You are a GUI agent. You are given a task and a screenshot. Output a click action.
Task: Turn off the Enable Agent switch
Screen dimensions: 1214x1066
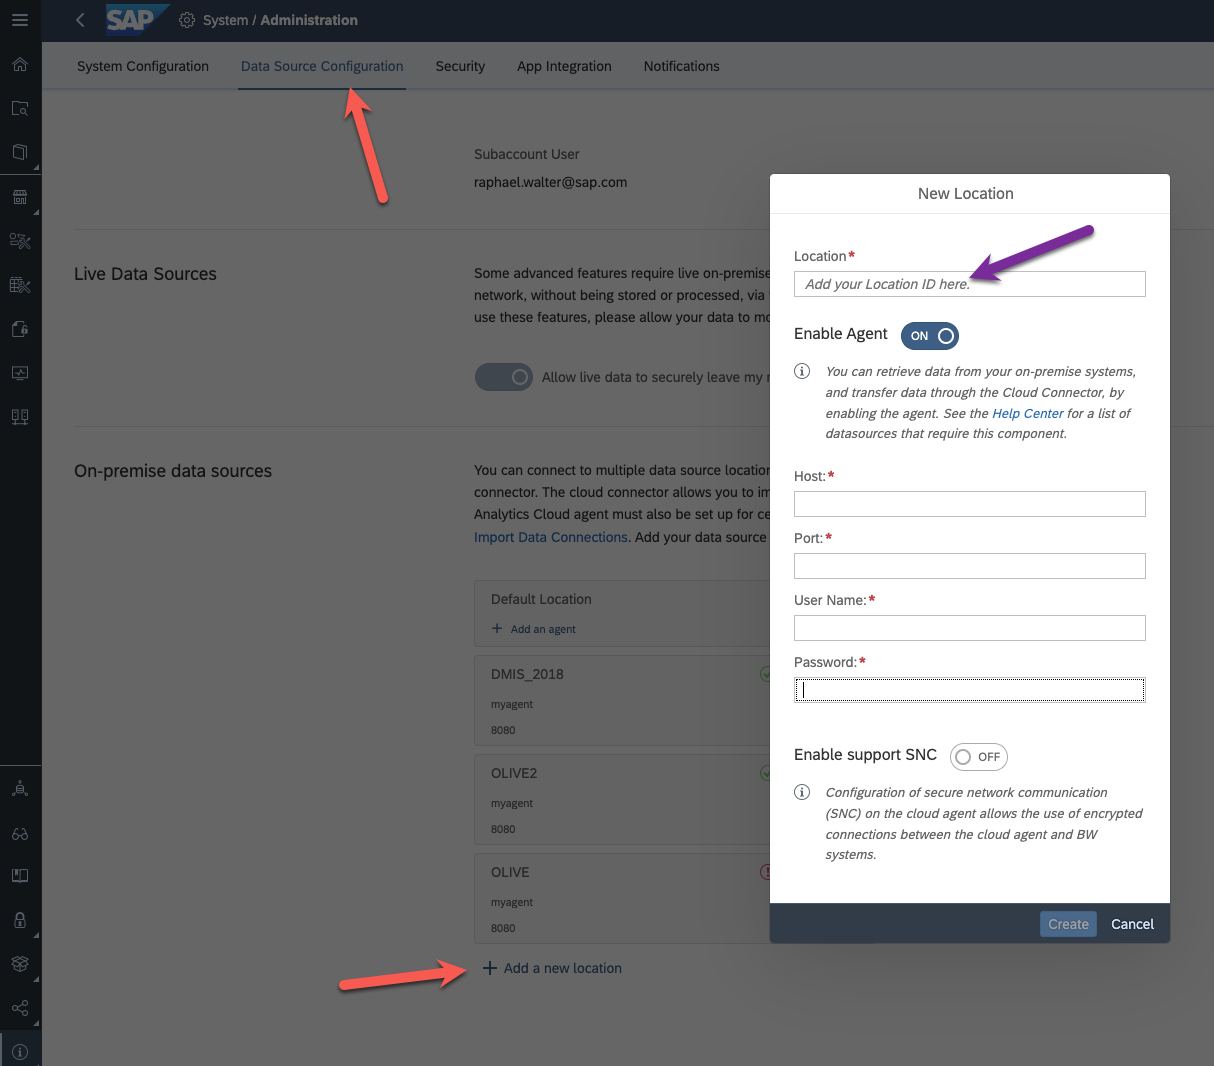930,336
